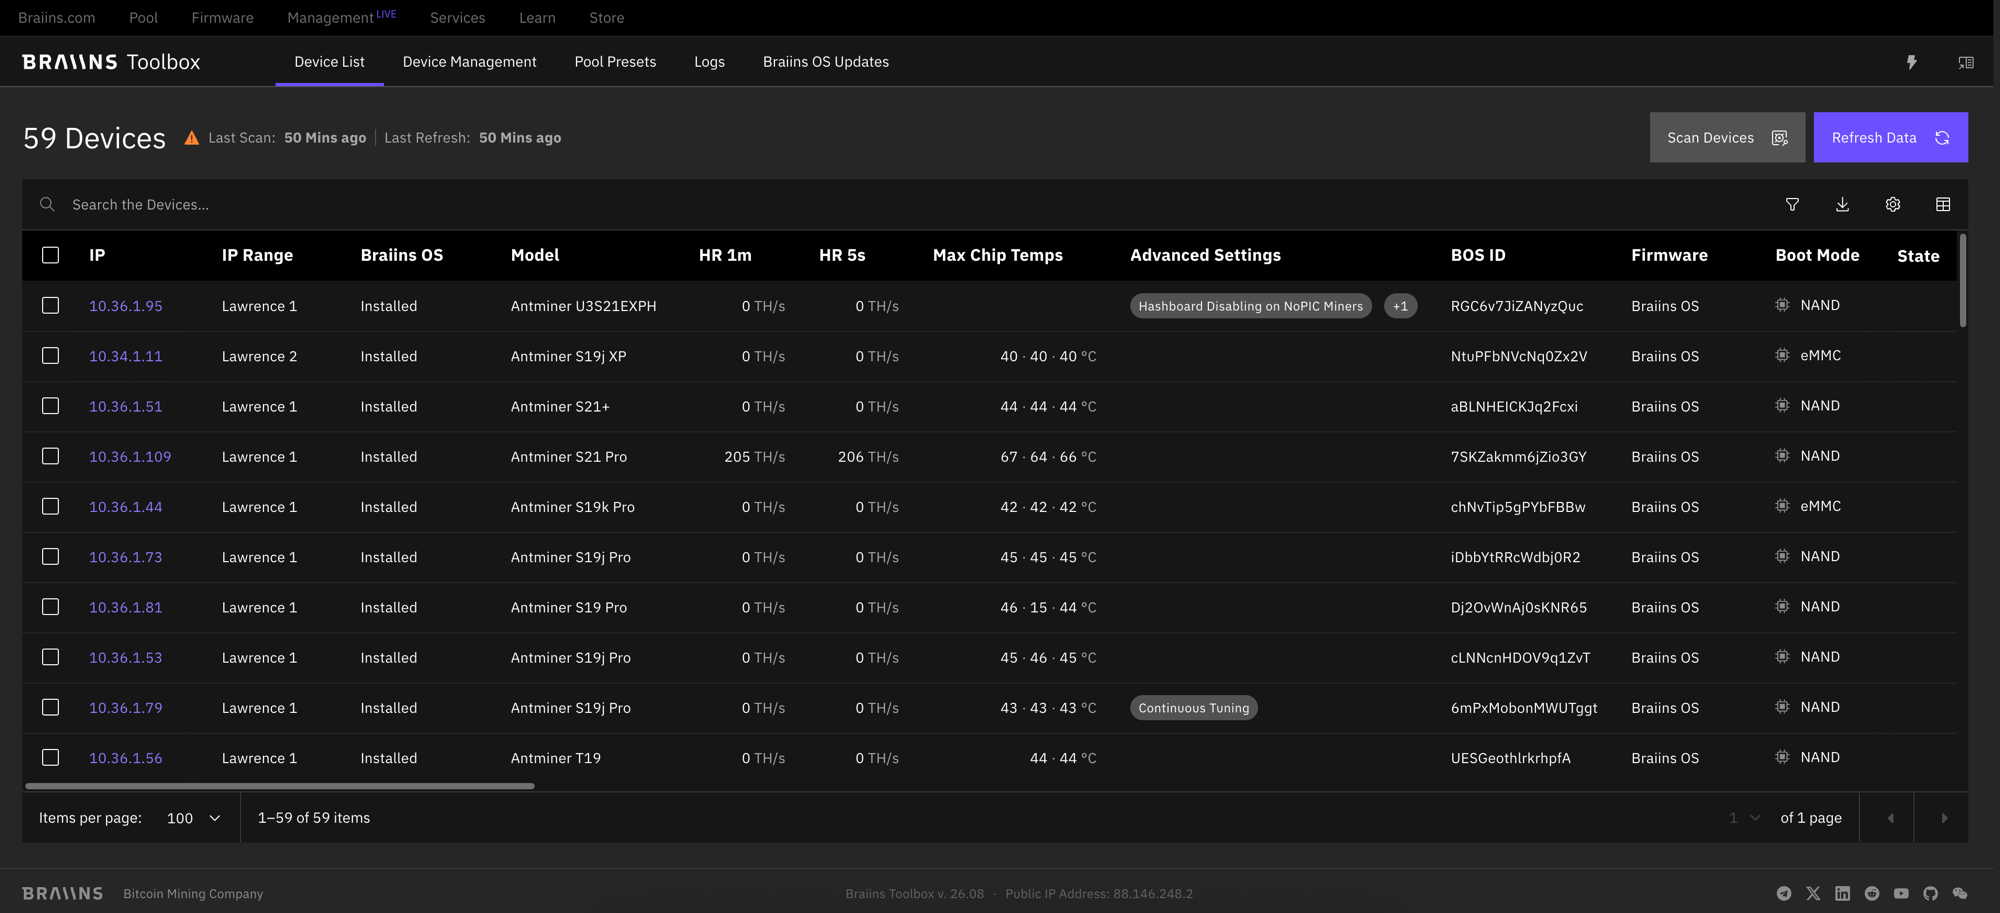Viewport: 2000px width, 913px height.
Task: Open Services in the top navigation
Action: 457,18
